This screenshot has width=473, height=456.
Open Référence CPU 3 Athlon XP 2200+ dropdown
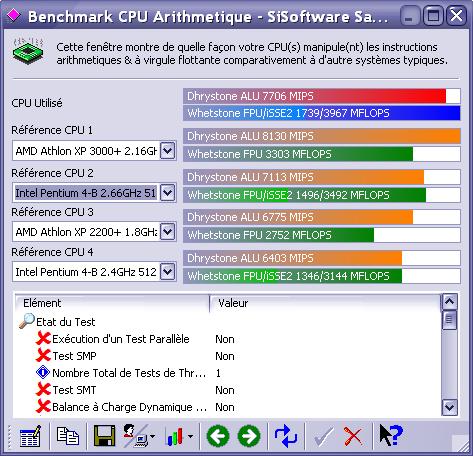[x=167, y=232]
